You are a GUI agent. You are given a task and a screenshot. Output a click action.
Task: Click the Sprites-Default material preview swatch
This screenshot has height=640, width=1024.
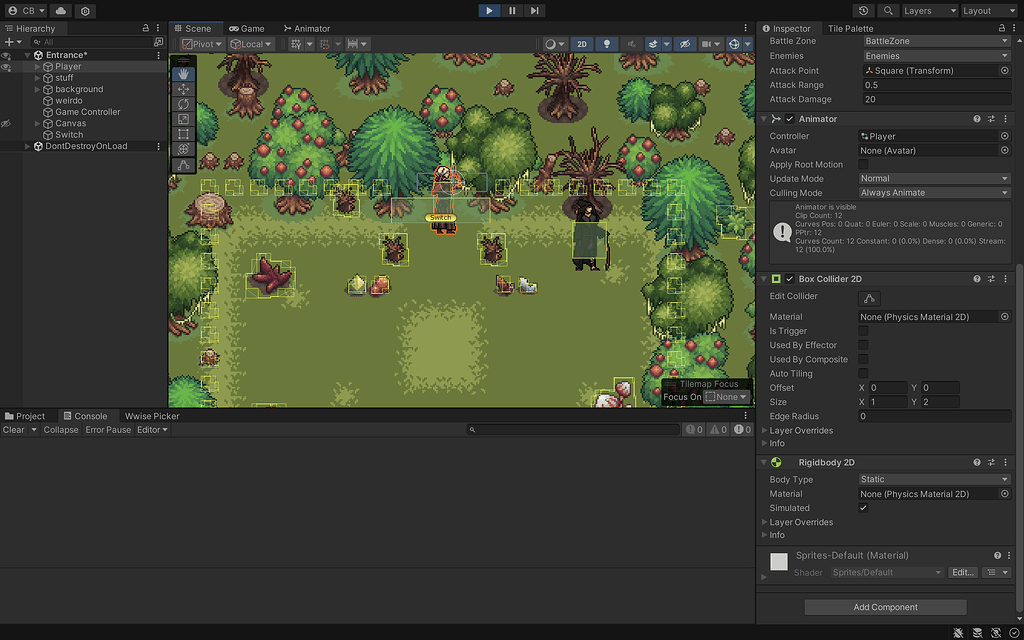[x=777, y=562]
